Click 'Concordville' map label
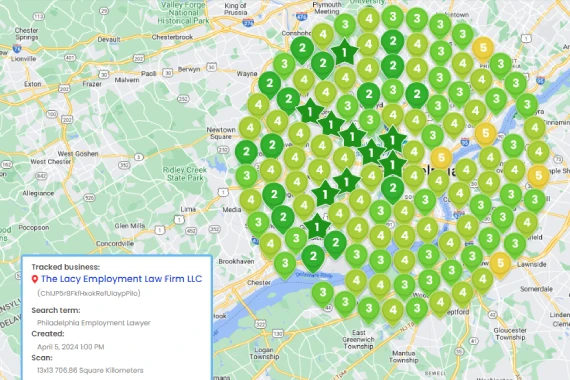The height and width of the screenshot is (380, 570). coord(115,243)
